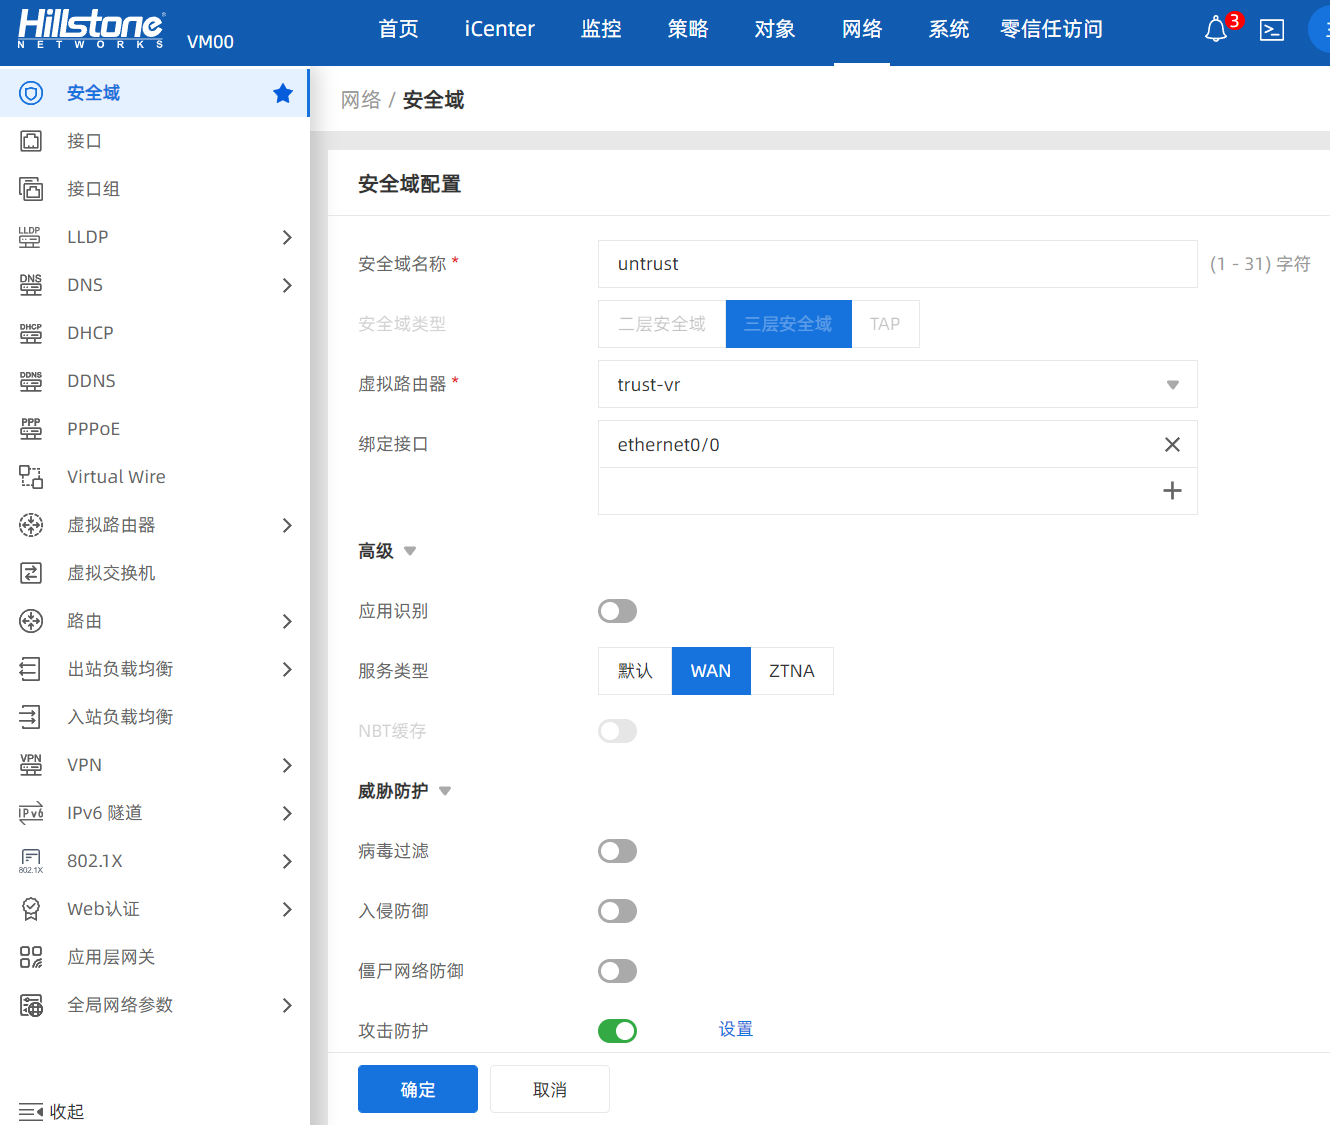This screenshot has width=1330, height=1125.
Task: Expand the 全局网络参数 submenu chevron
Action: point(287,1005)
